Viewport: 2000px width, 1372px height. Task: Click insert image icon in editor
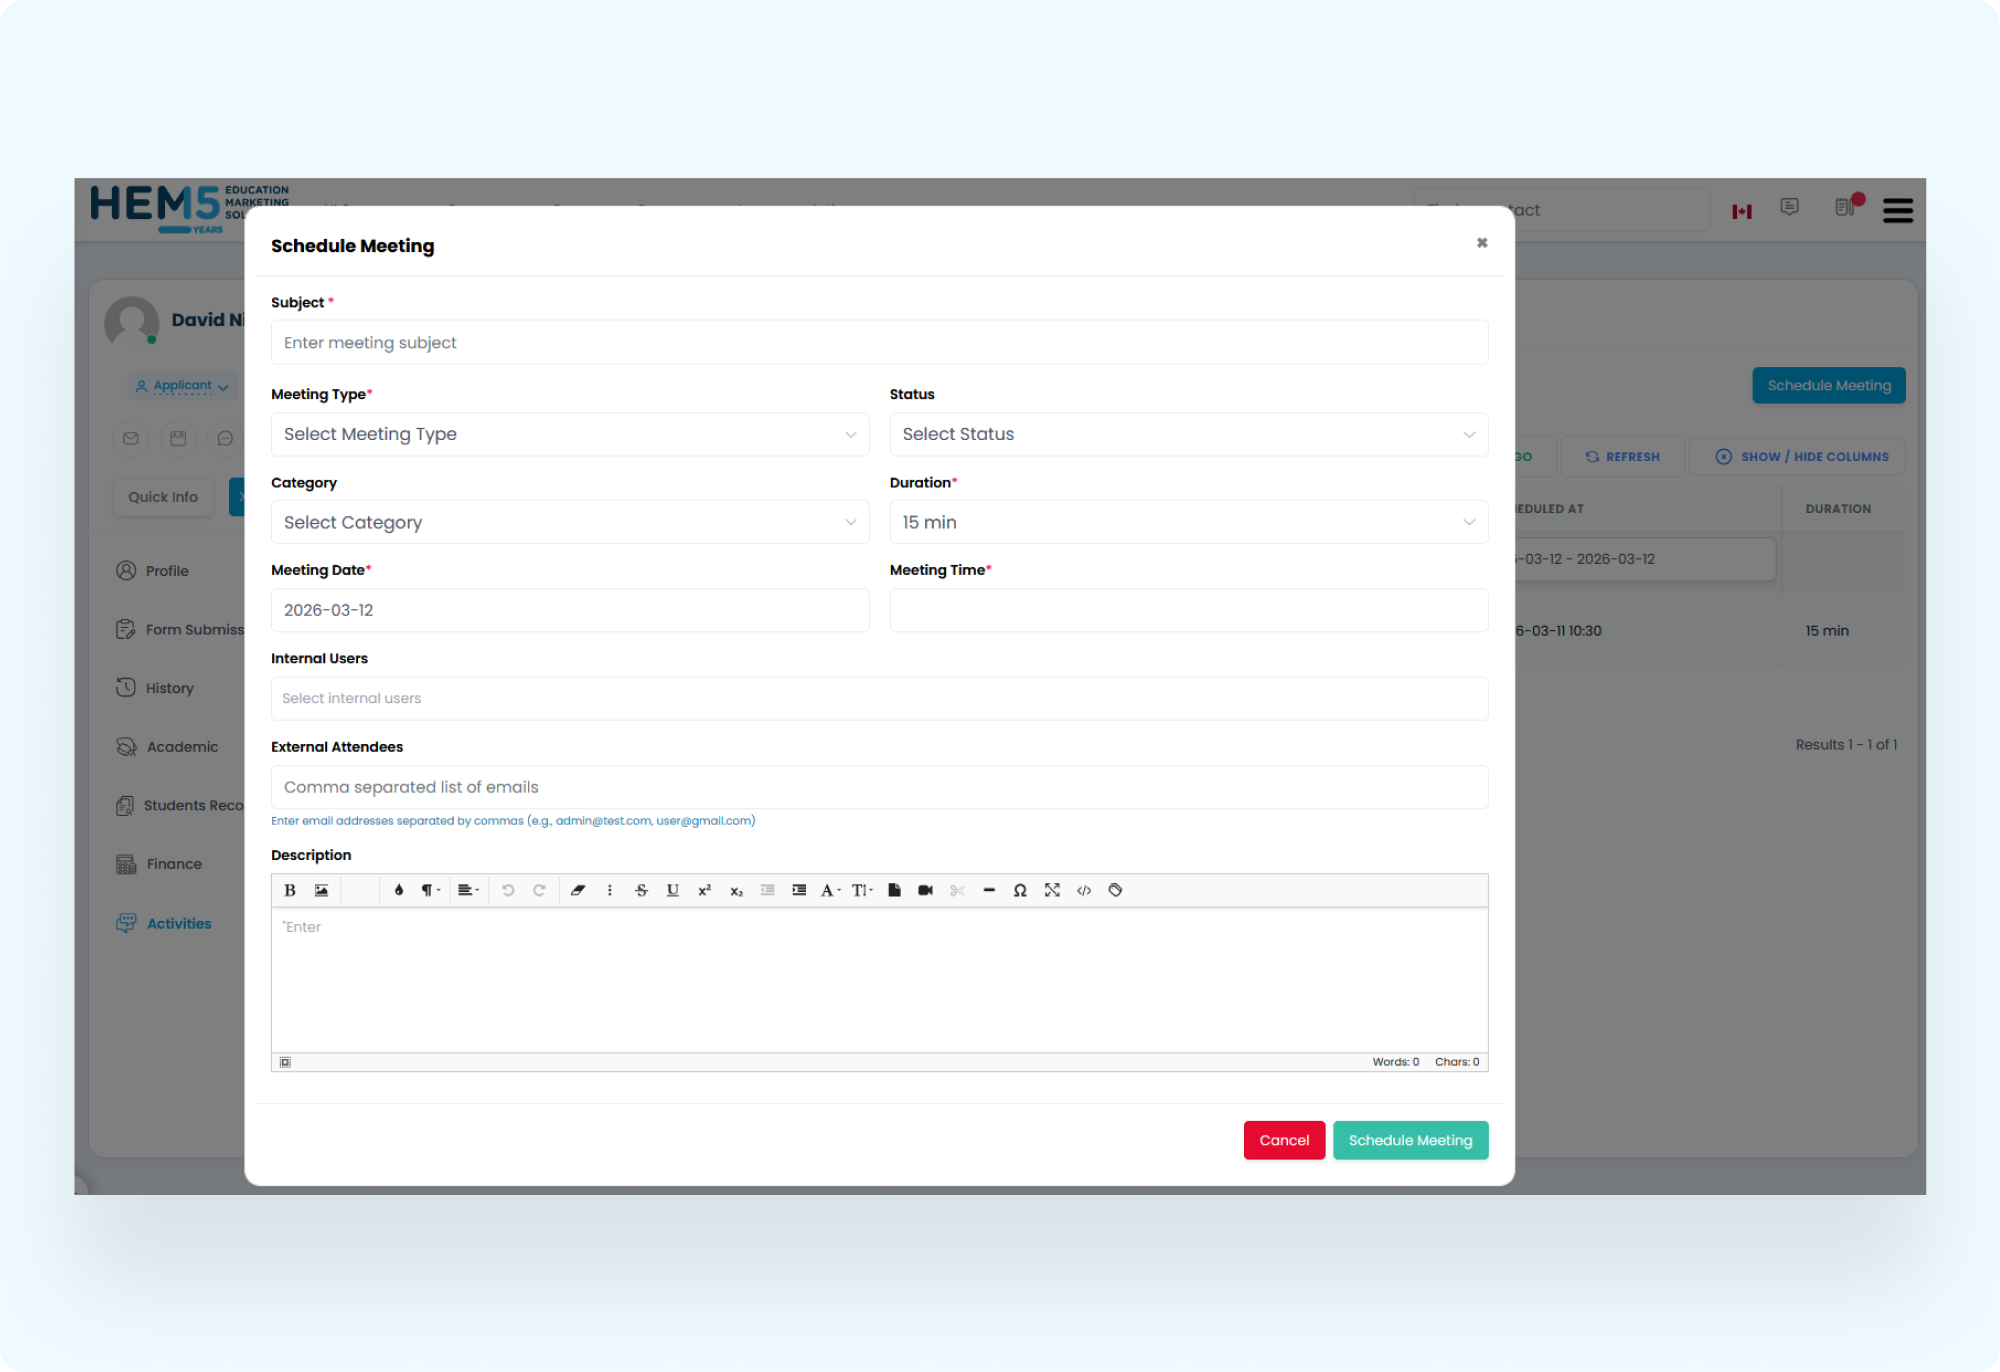(x=321, y=890)
